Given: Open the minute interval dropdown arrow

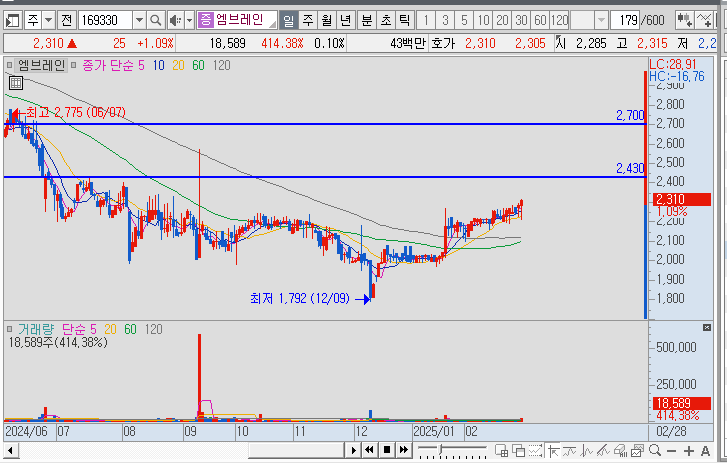Looking at the screenshot, I should [x=601, y=20].
